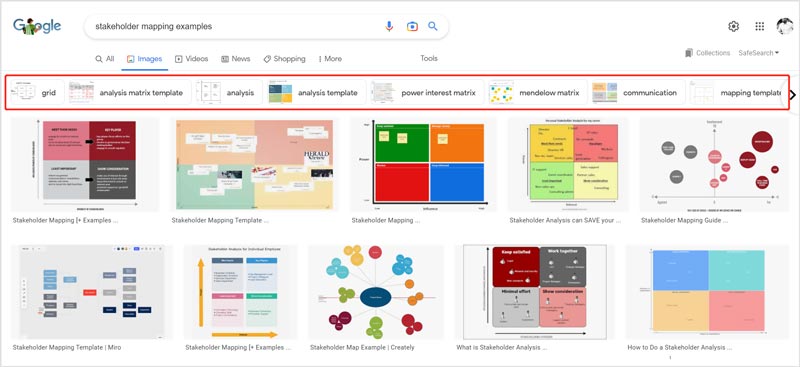The image size is (800, 367).
Task: Open the Shopping tab
Action: (x=285, y=59)
